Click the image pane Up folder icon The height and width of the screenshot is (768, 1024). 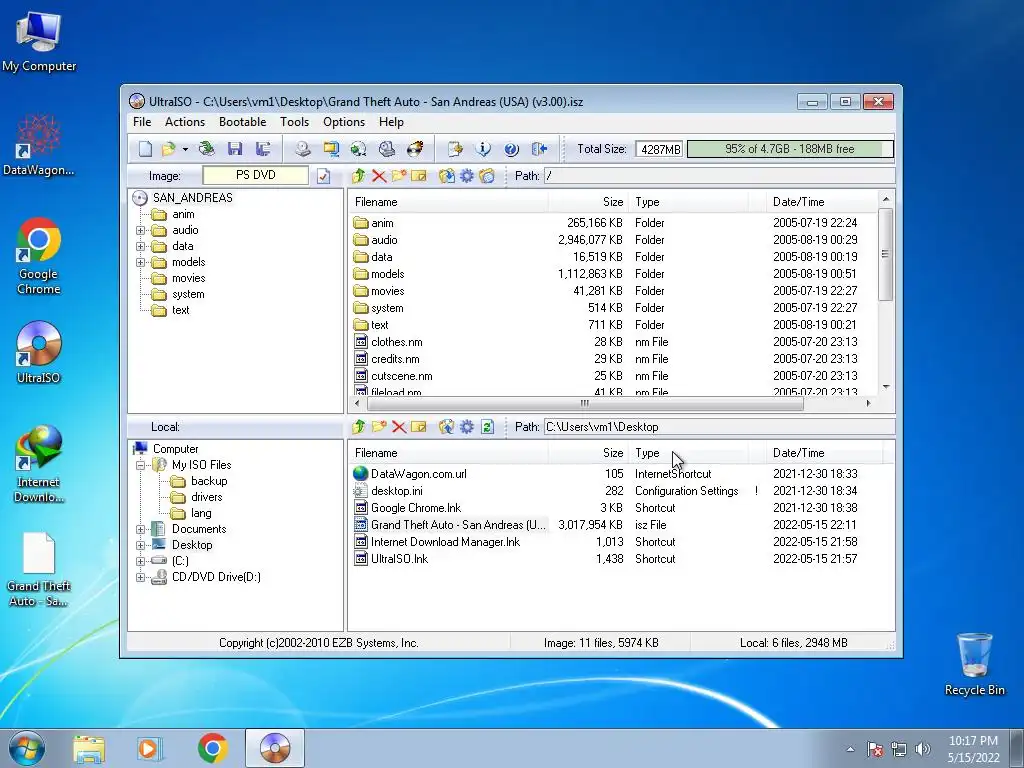click(359, 176)
